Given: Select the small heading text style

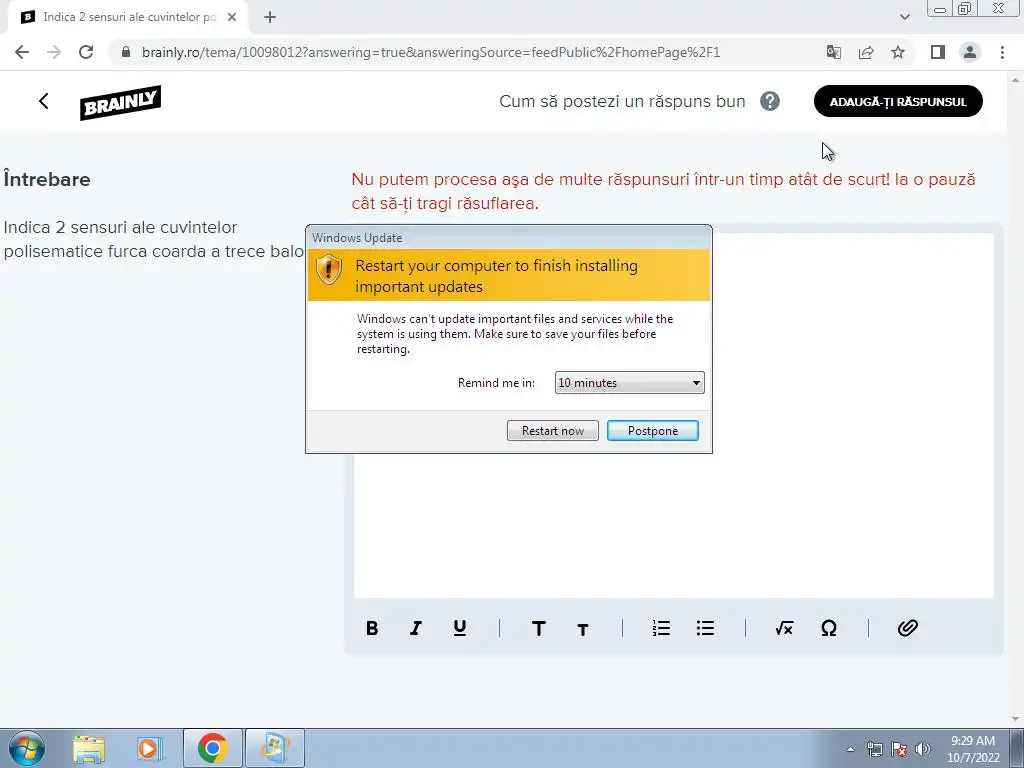Looking at the screenshot, I should pos(583,630).
